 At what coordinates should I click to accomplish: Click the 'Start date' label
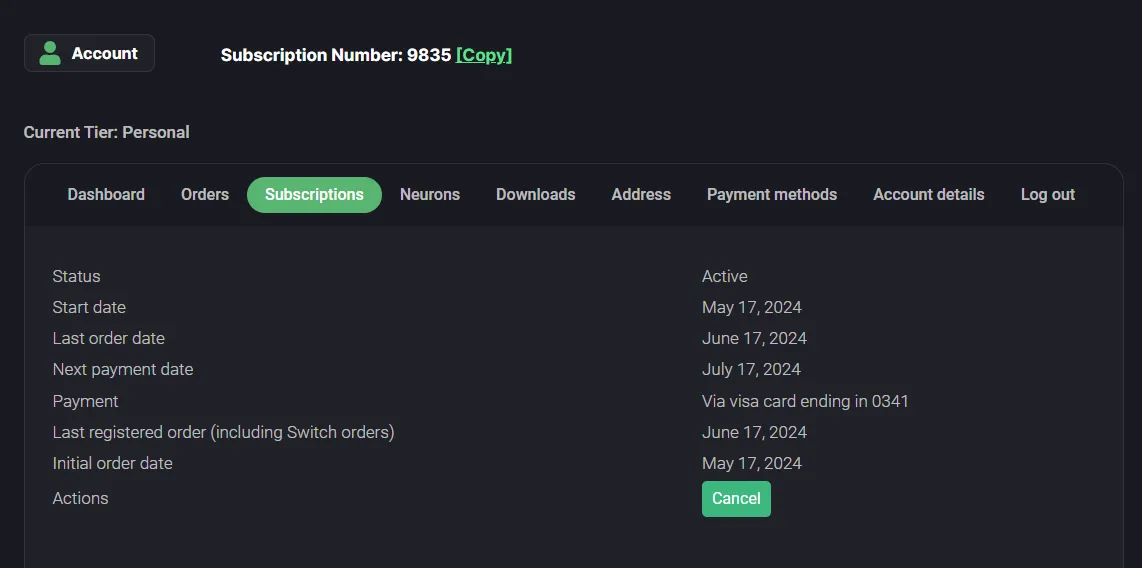(x=89, y=308)
